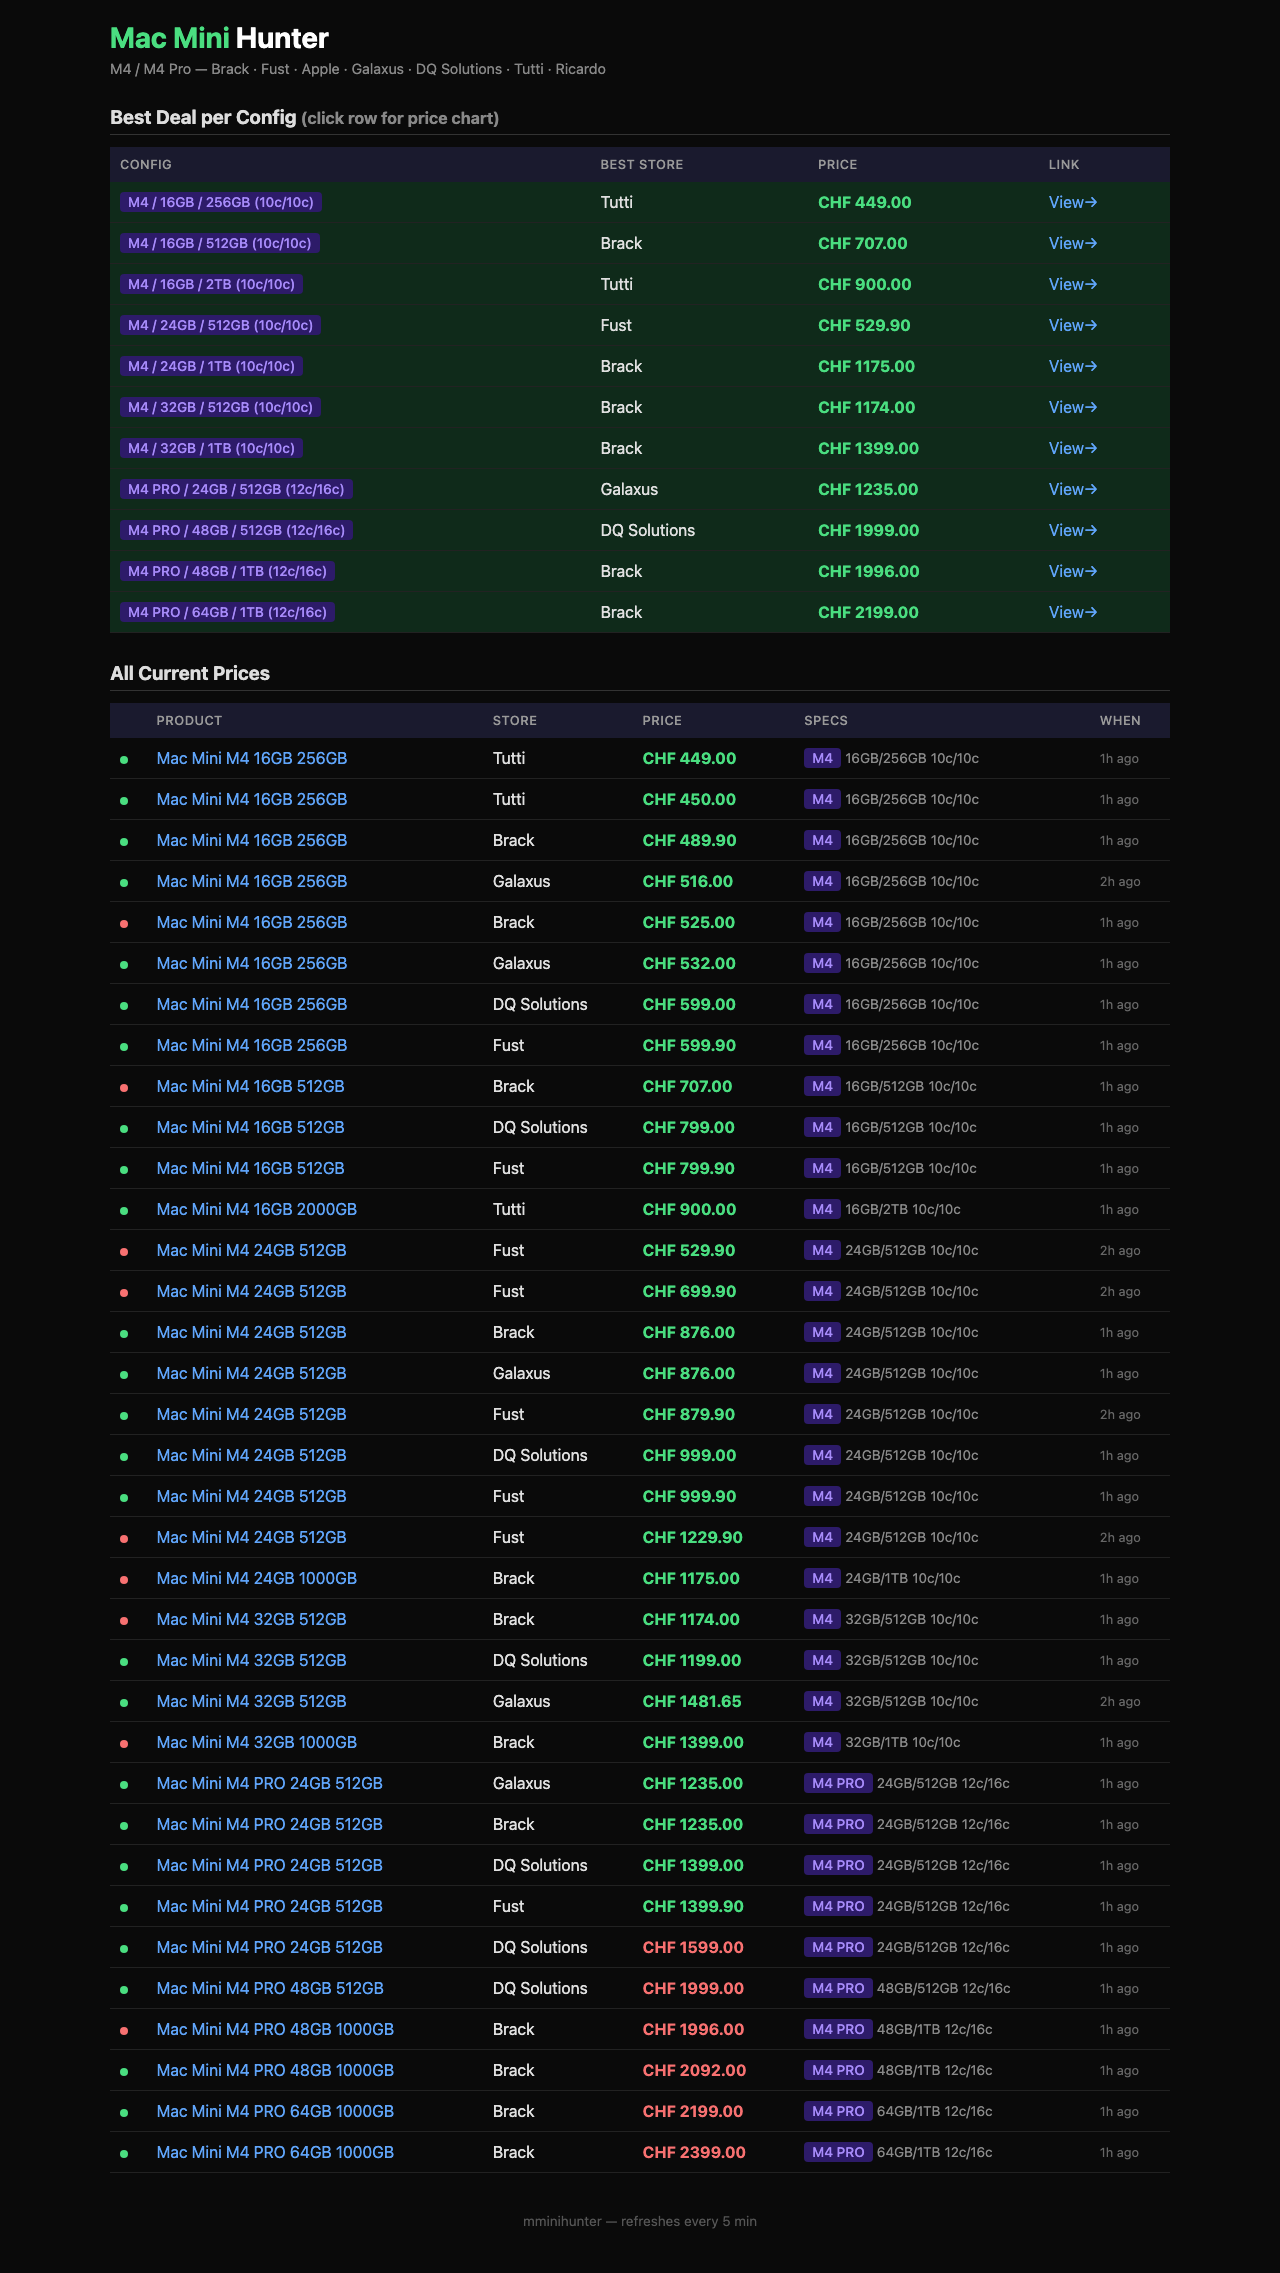Open View link for M4 32GB 512GB config

[x=1073, y=407]
